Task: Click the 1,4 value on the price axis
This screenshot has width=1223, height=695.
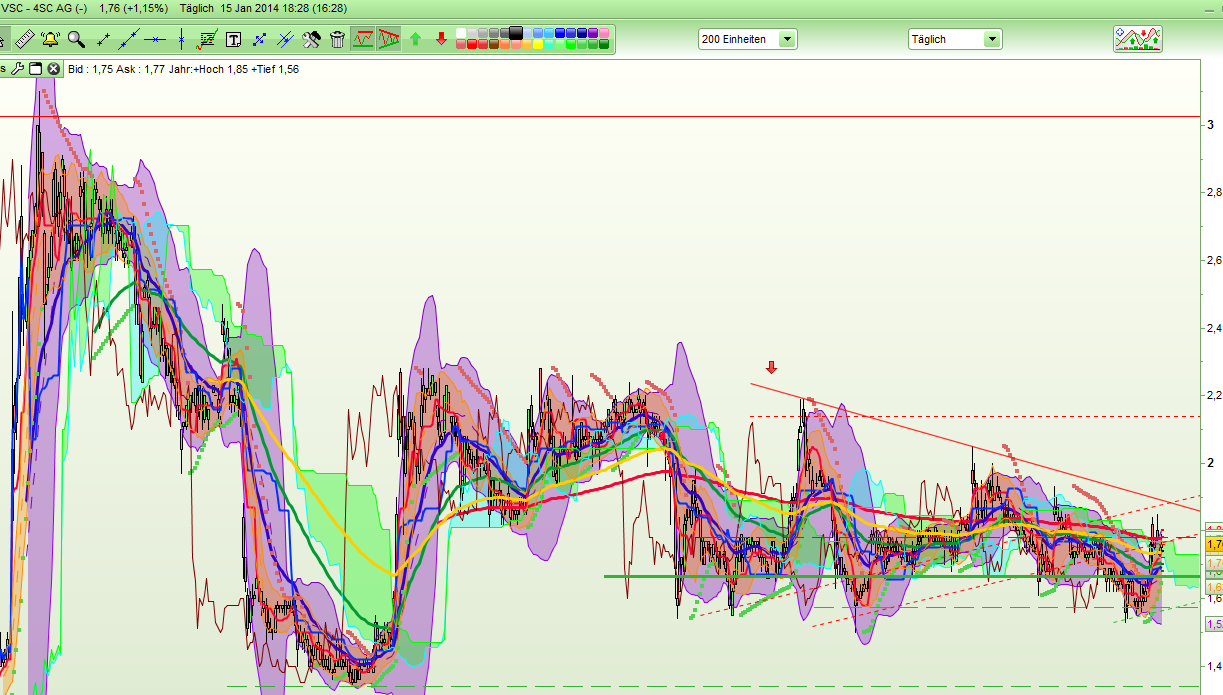Action: click(x=1214, y=667)
